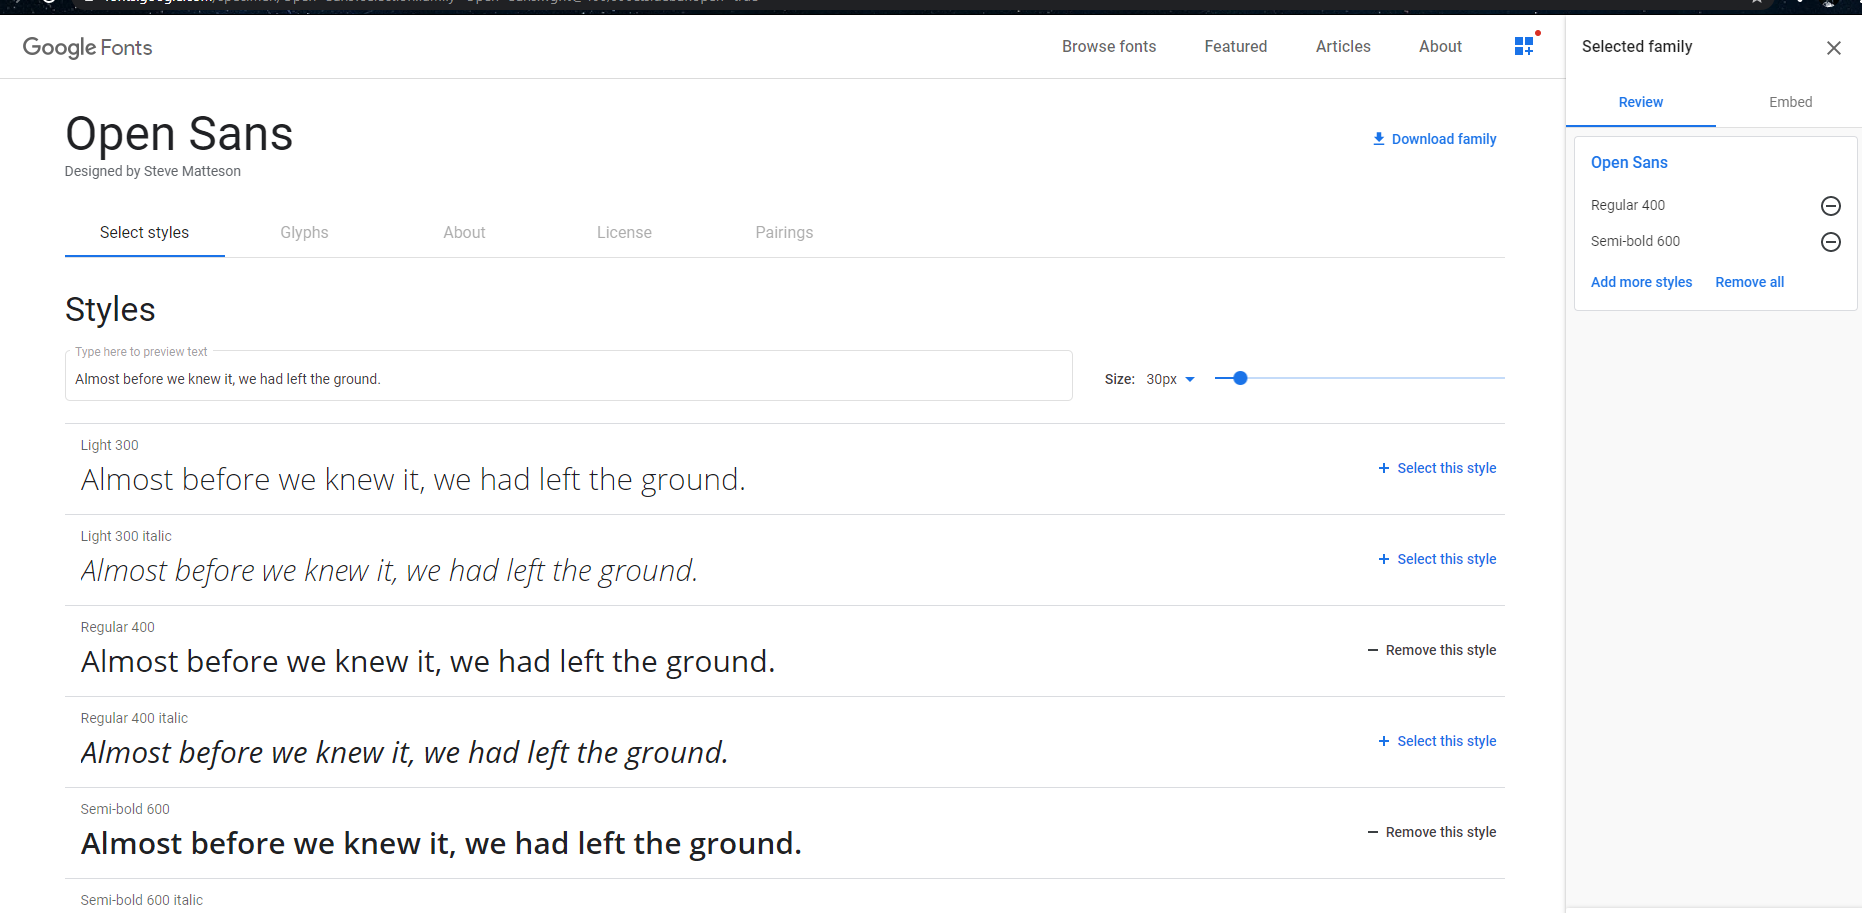The image size is (1862, 913).
Task: Switch to the Embed tab
Action: tap(1790, 102)
